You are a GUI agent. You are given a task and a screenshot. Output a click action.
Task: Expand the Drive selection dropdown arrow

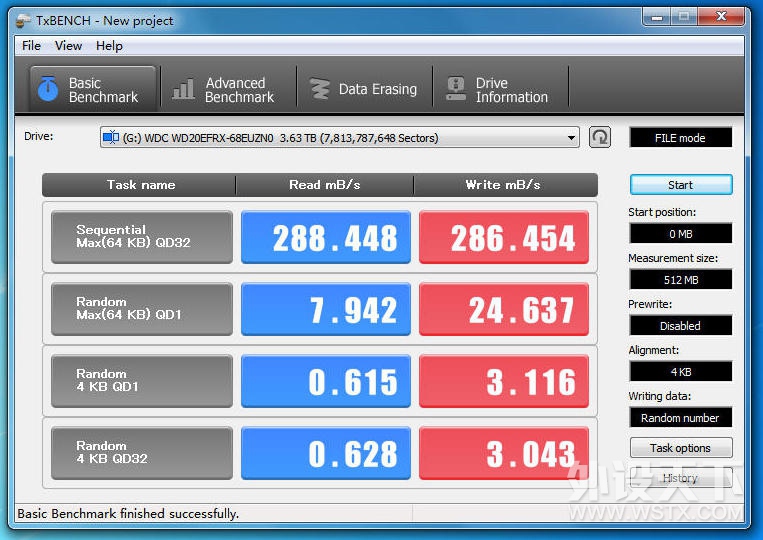(x=571, y=138)
